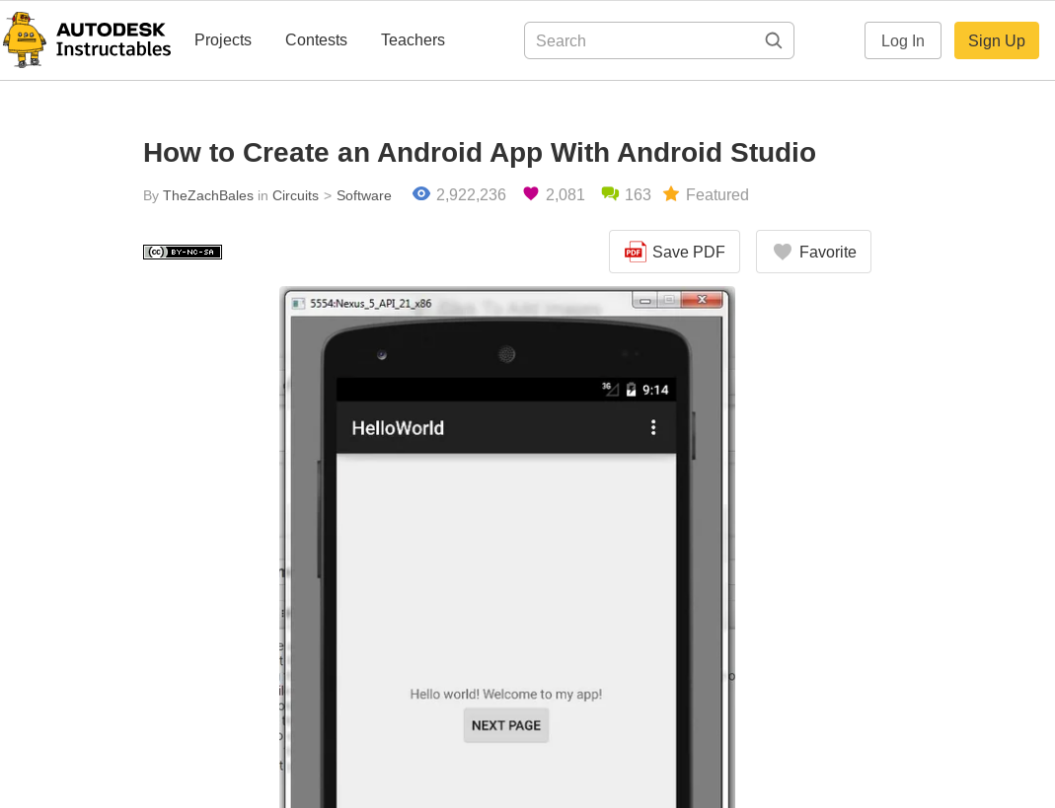This screenshot has width=1055, height=808.
Task: Click the magnifying glass search icon
Action: (774, 41)
